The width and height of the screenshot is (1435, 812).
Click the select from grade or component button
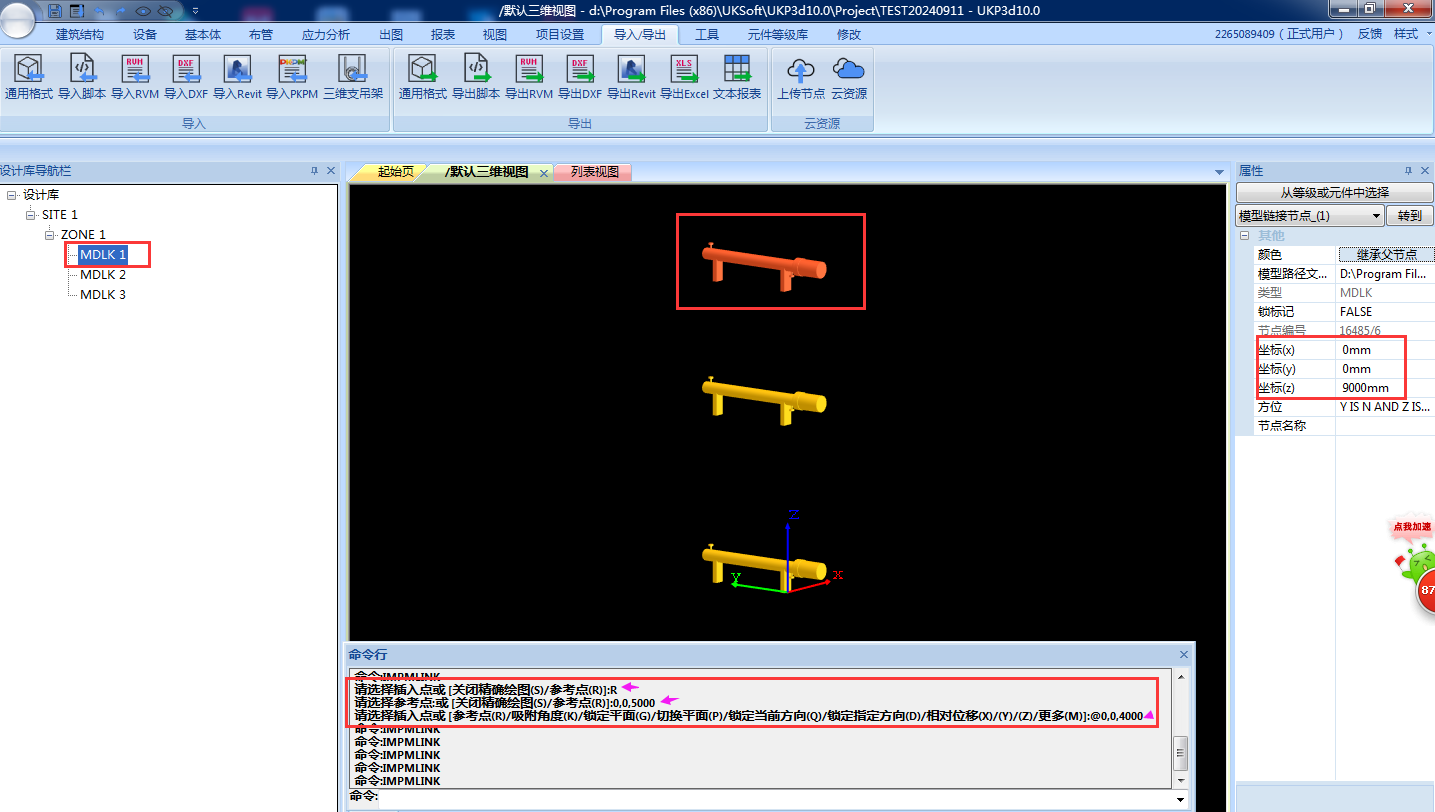coord(1334,192)
